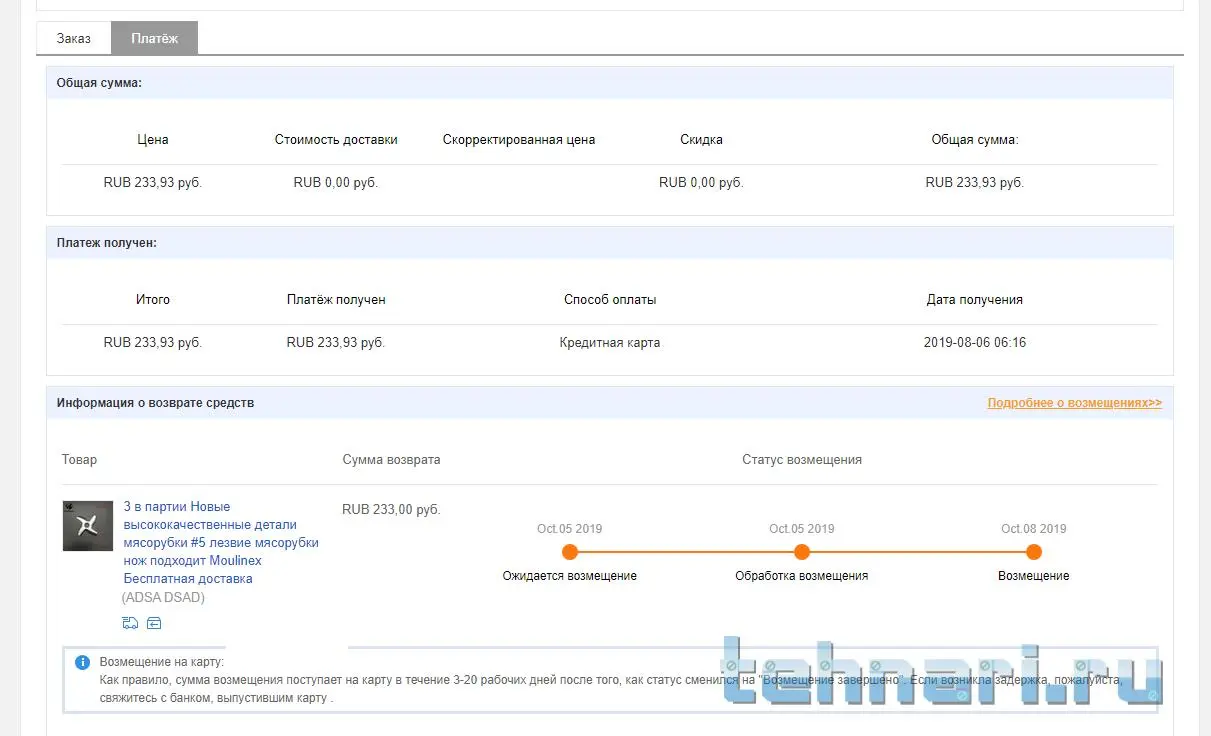Click the tehnari.ru watermark logo
The image size is (1211, 736).
click(x=940, y=672)
